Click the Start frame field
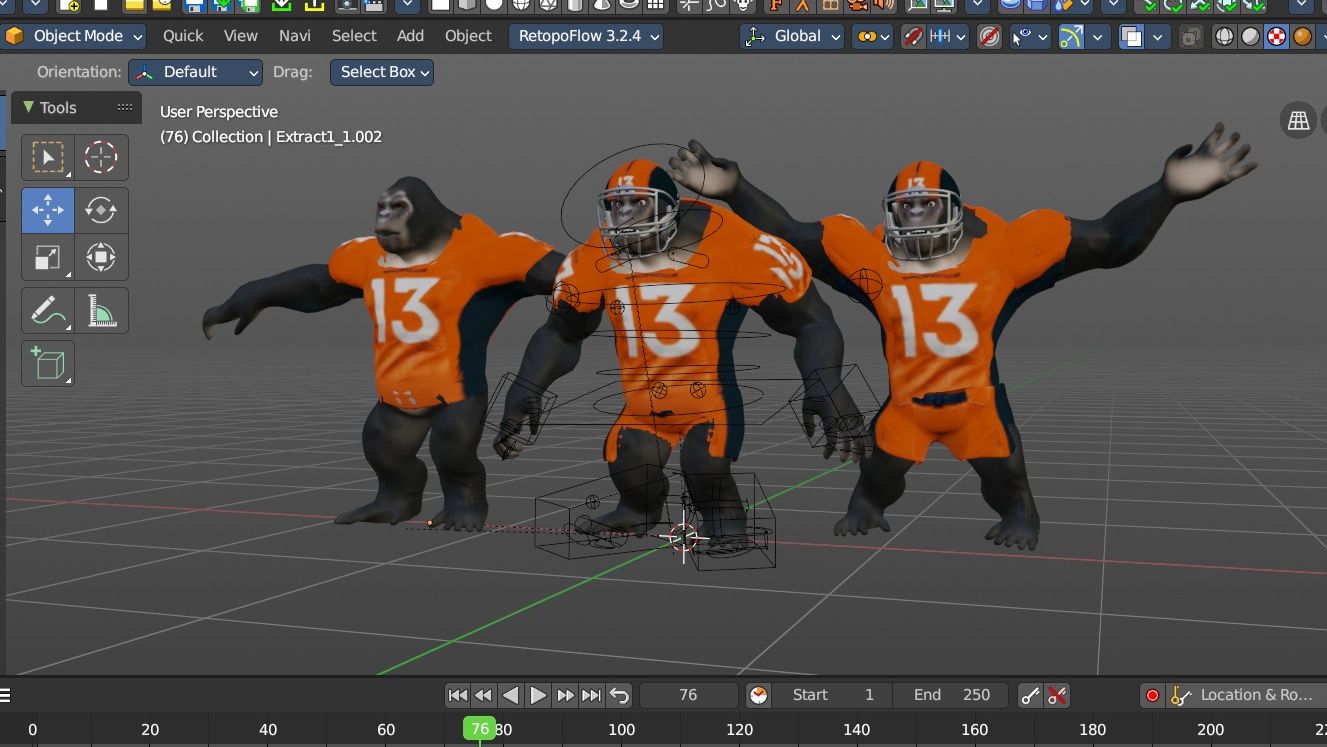The height and width of the screenshot is (747, 1327). 835,695
